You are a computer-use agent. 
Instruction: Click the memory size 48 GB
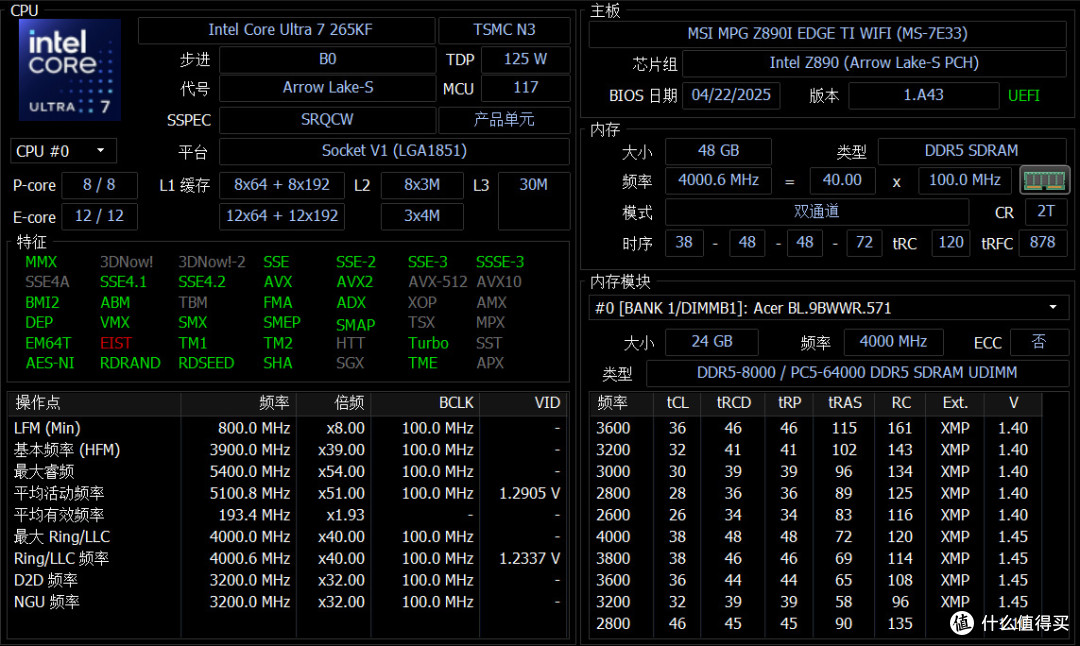(718, 151)
